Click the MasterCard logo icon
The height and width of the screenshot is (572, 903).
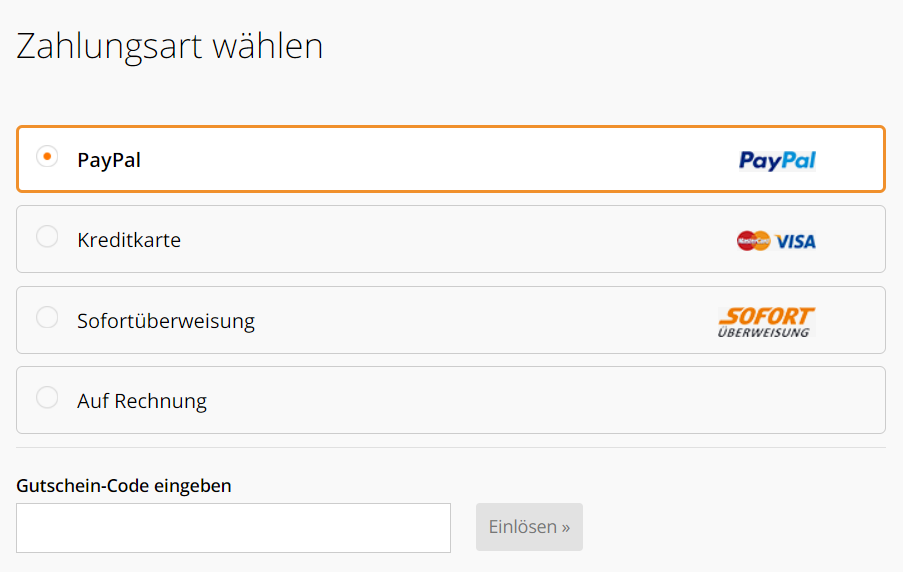(753, 241)
